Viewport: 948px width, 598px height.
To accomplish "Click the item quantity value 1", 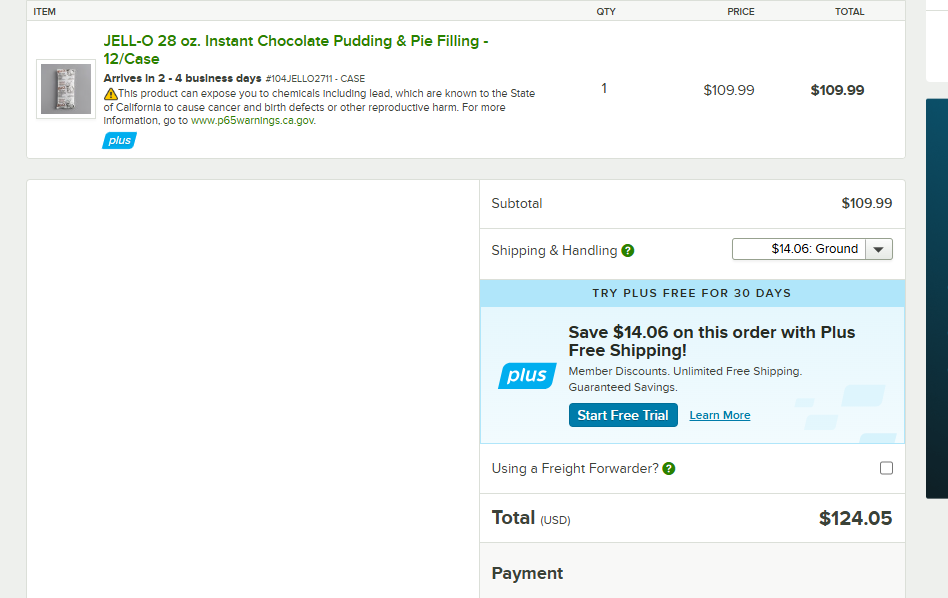I will tap(604, 89).
